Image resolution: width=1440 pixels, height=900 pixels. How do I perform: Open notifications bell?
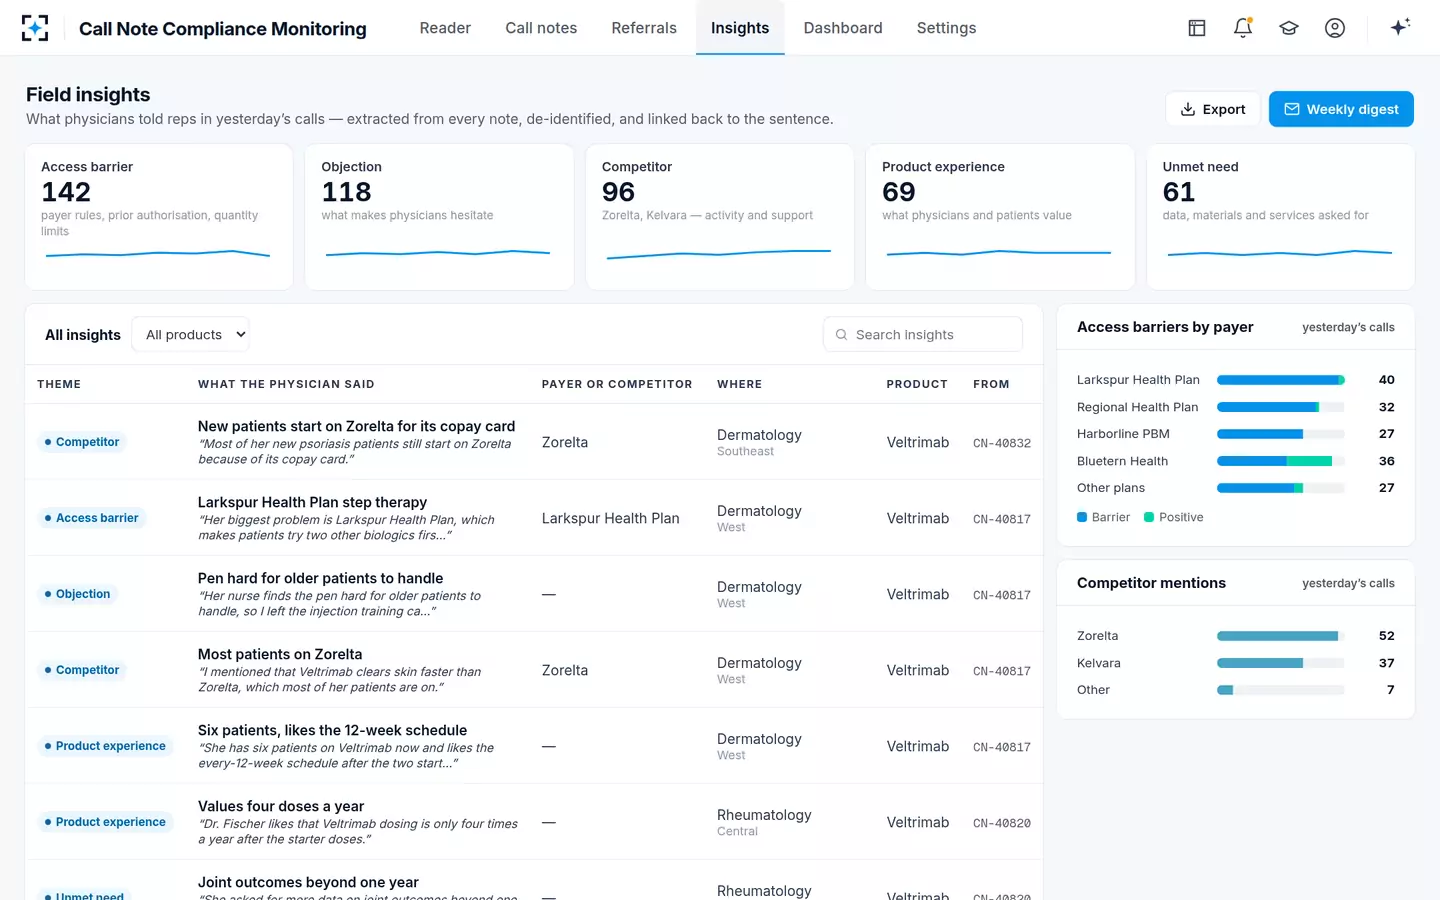(x=1243, y=28)
